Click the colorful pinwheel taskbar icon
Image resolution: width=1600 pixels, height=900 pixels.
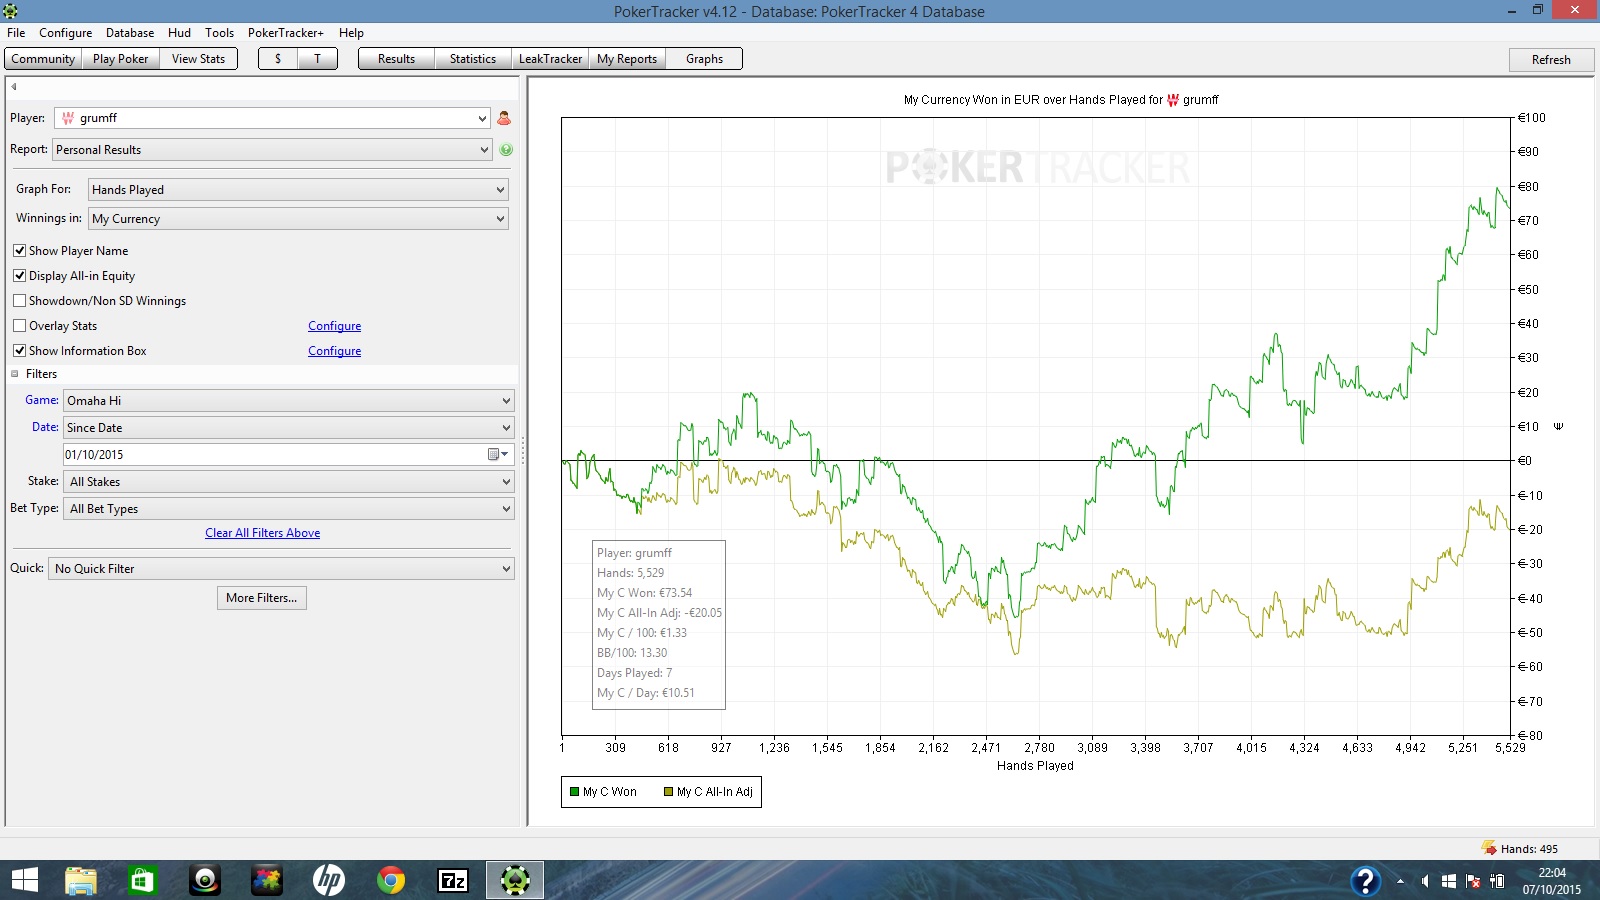click(266, 880)
